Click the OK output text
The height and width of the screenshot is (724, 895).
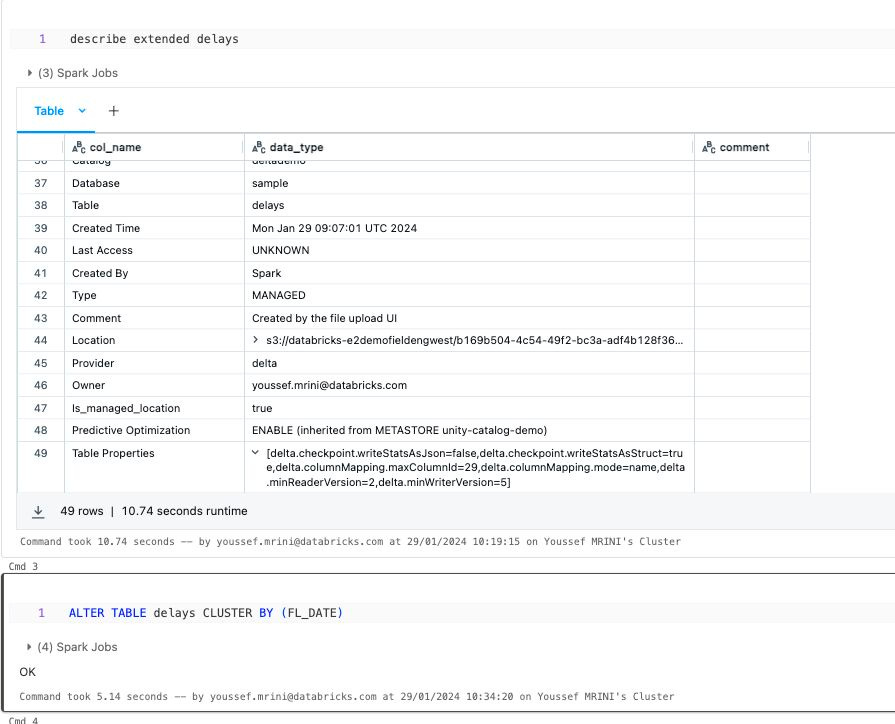tap(27, 672)
